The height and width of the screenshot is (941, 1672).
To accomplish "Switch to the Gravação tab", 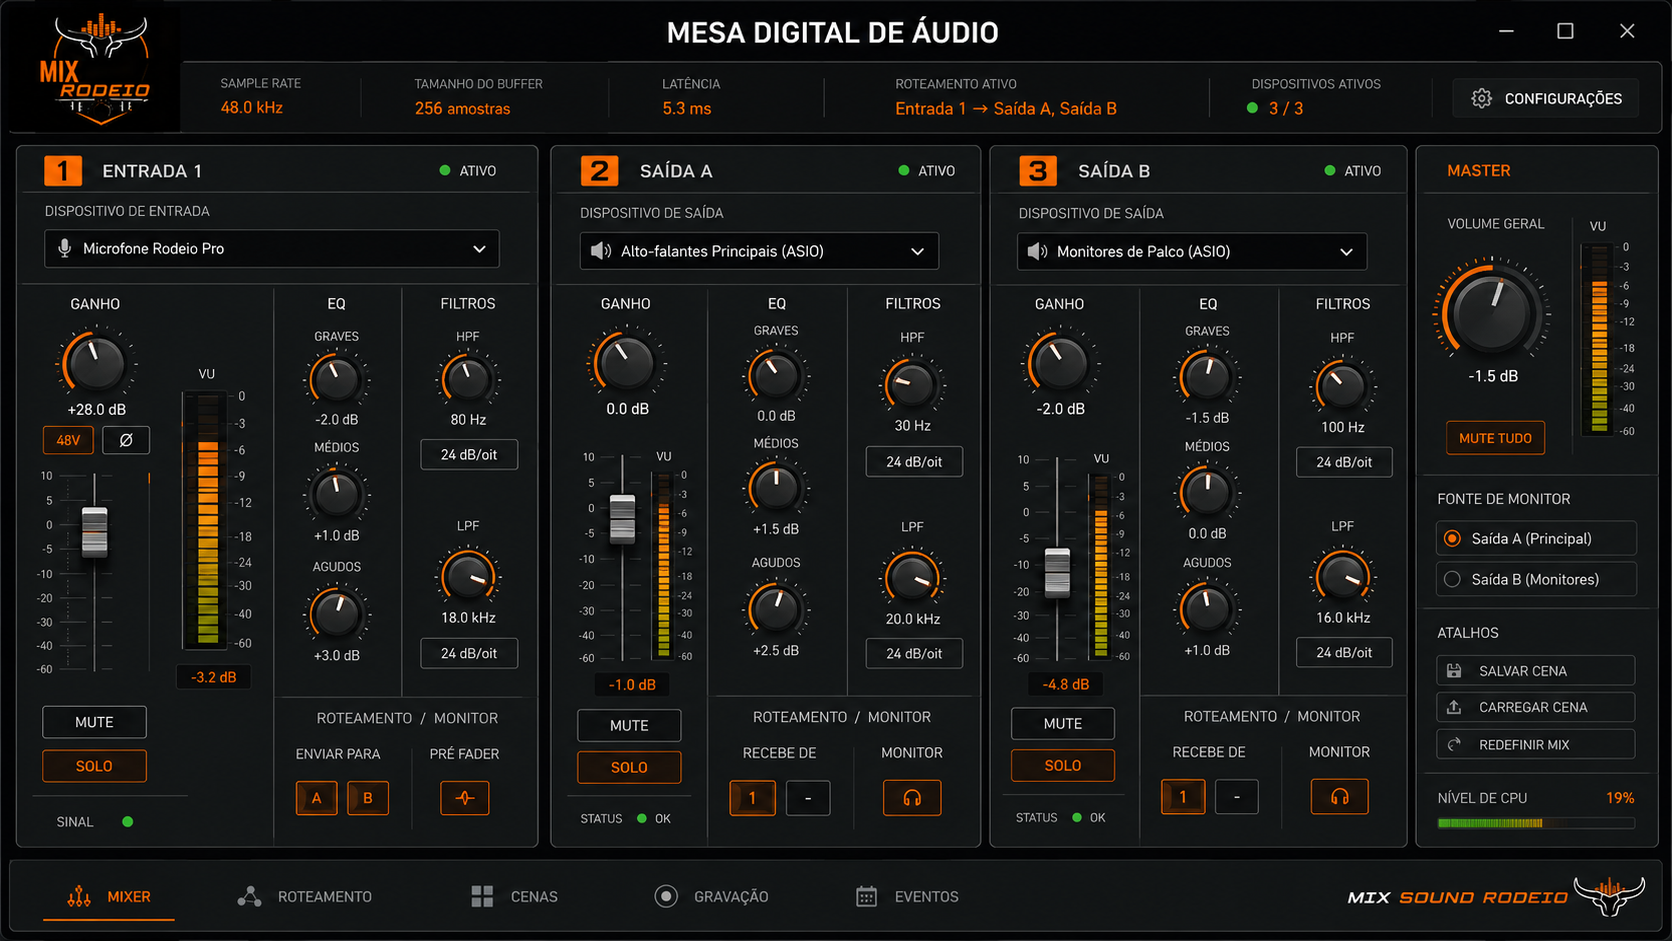I will [x=711, y=896].
